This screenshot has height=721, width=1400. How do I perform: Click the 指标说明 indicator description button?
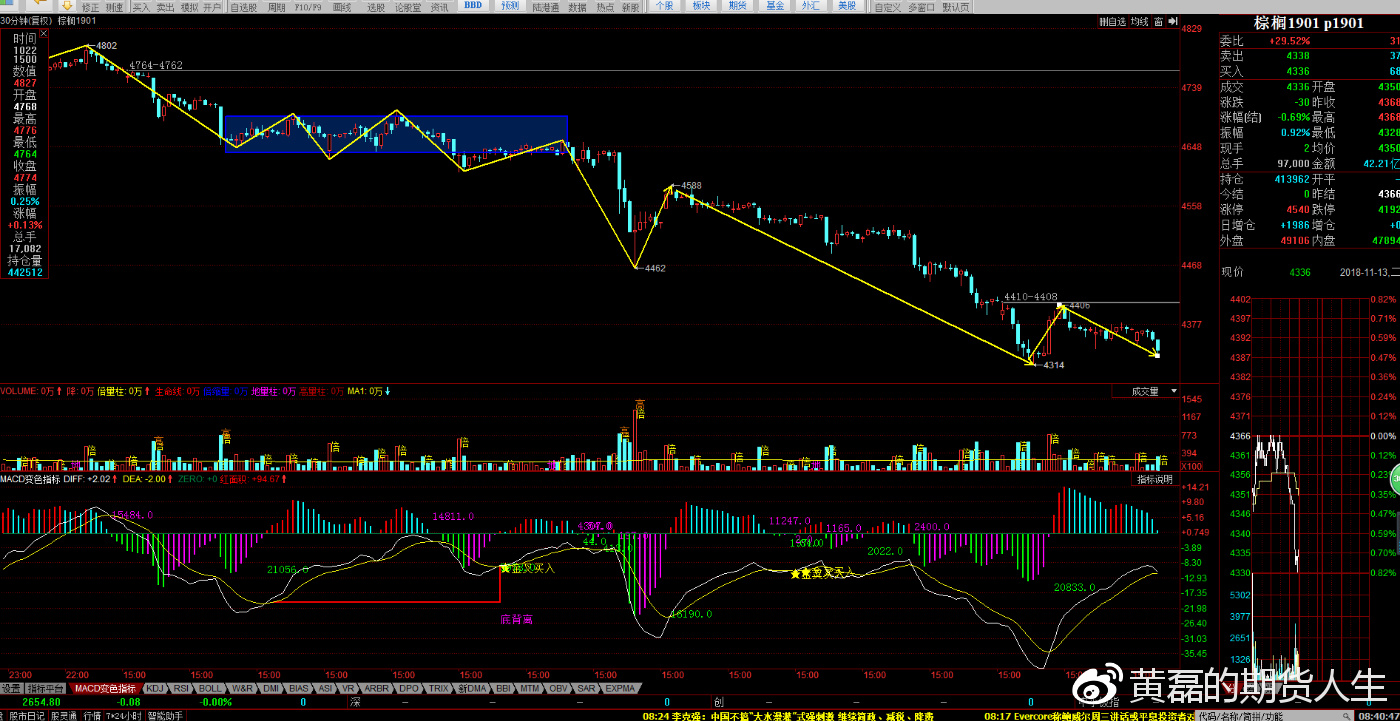(1153, 480)
